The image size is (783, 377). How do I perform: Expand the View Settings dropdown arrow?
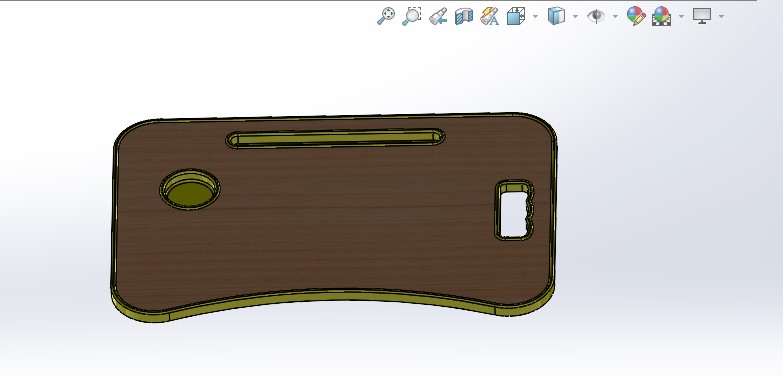tap(721, 16)
